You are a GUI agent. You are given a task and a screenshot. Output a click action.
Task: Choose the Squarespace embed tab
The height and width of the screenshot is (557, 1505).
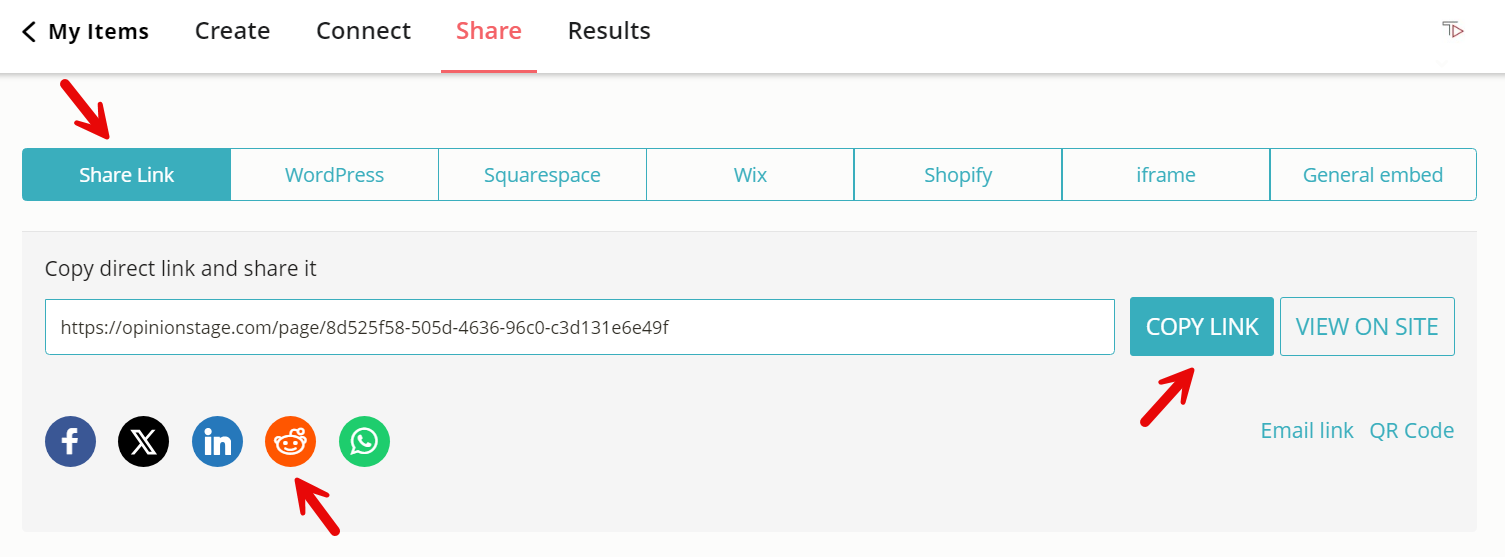[542, 175]
